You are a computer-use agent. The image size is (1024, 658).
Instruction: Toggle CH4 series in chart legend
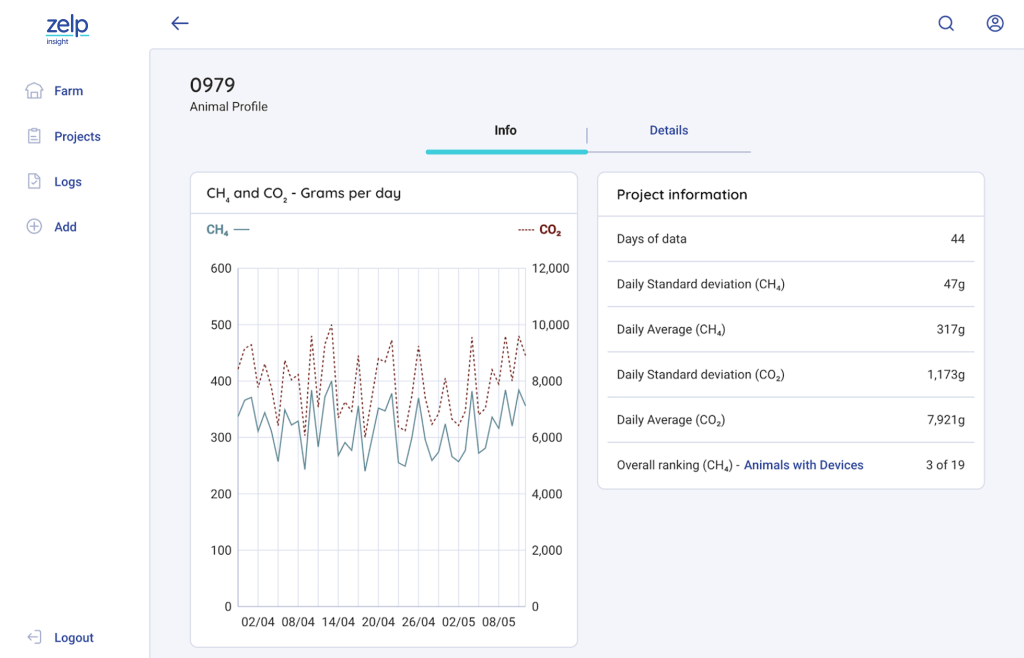pos(227,230)
